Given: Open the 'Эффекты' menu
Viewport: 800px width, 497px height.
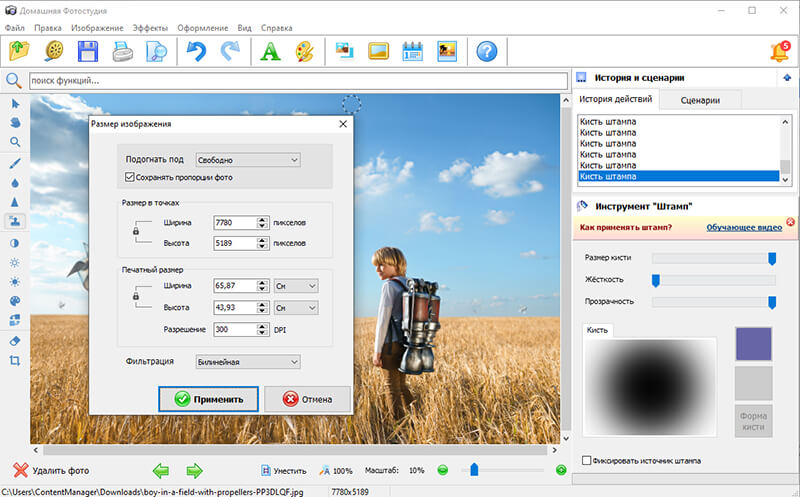Looking at the screenshot, I should (150, 28).
